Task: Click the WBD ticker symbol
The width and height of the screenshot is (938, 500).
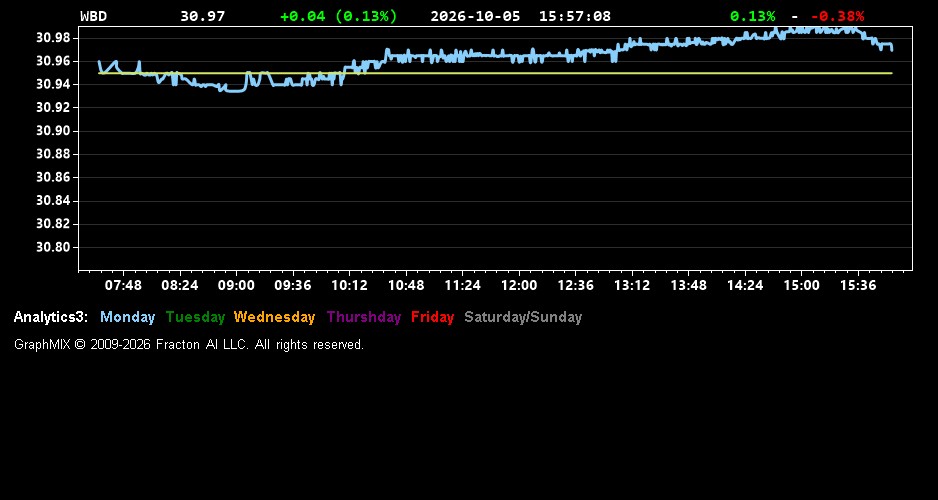Action: [93, 16]
